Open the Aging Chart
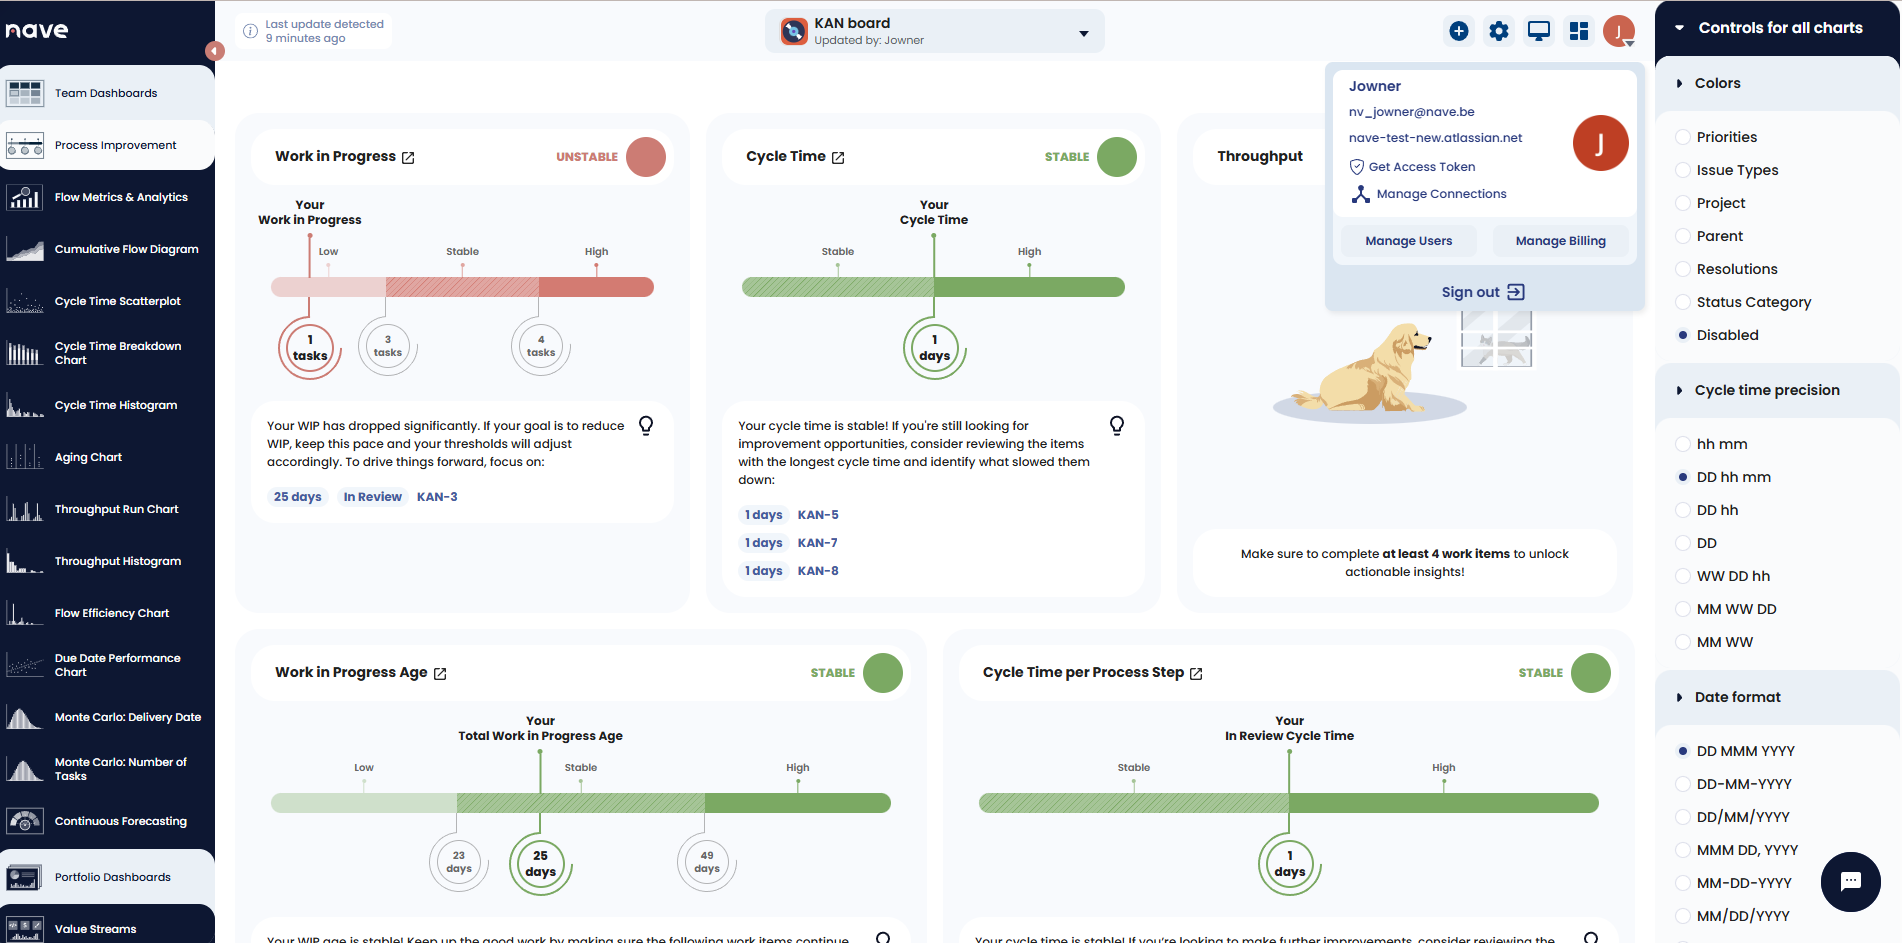 click(x=88, y=457)
